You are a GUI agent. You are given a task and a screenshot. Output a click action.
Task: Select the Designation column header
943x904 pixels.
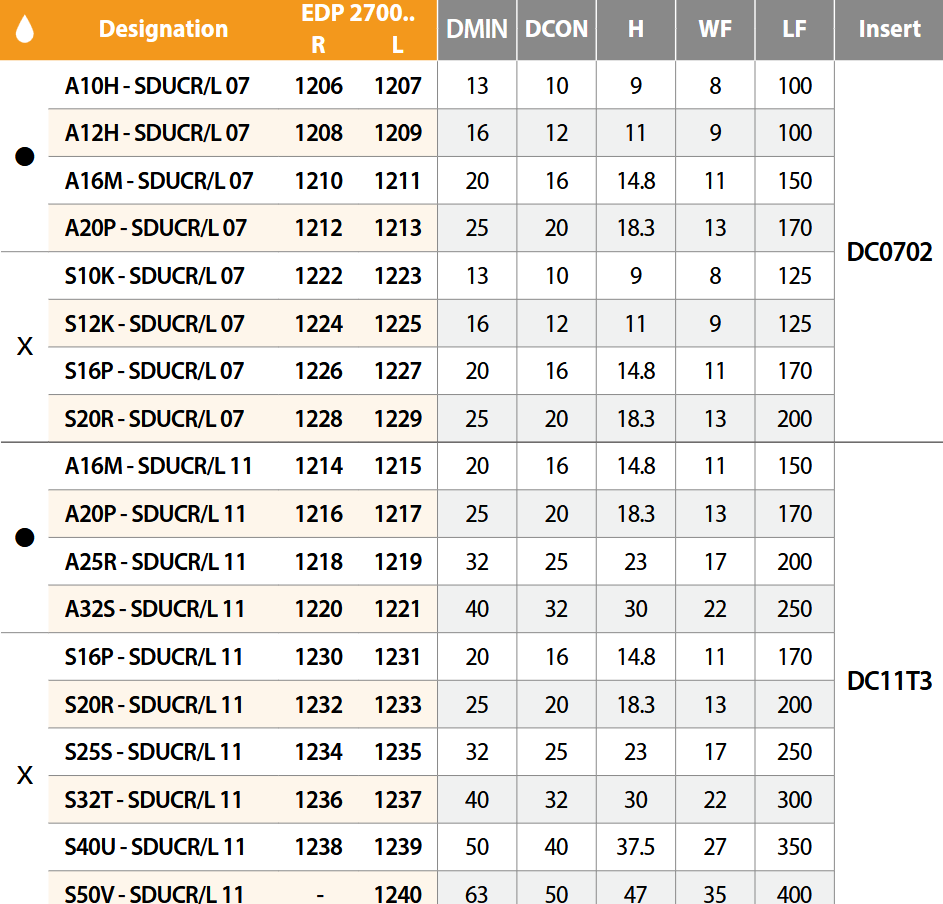point(163,29)
